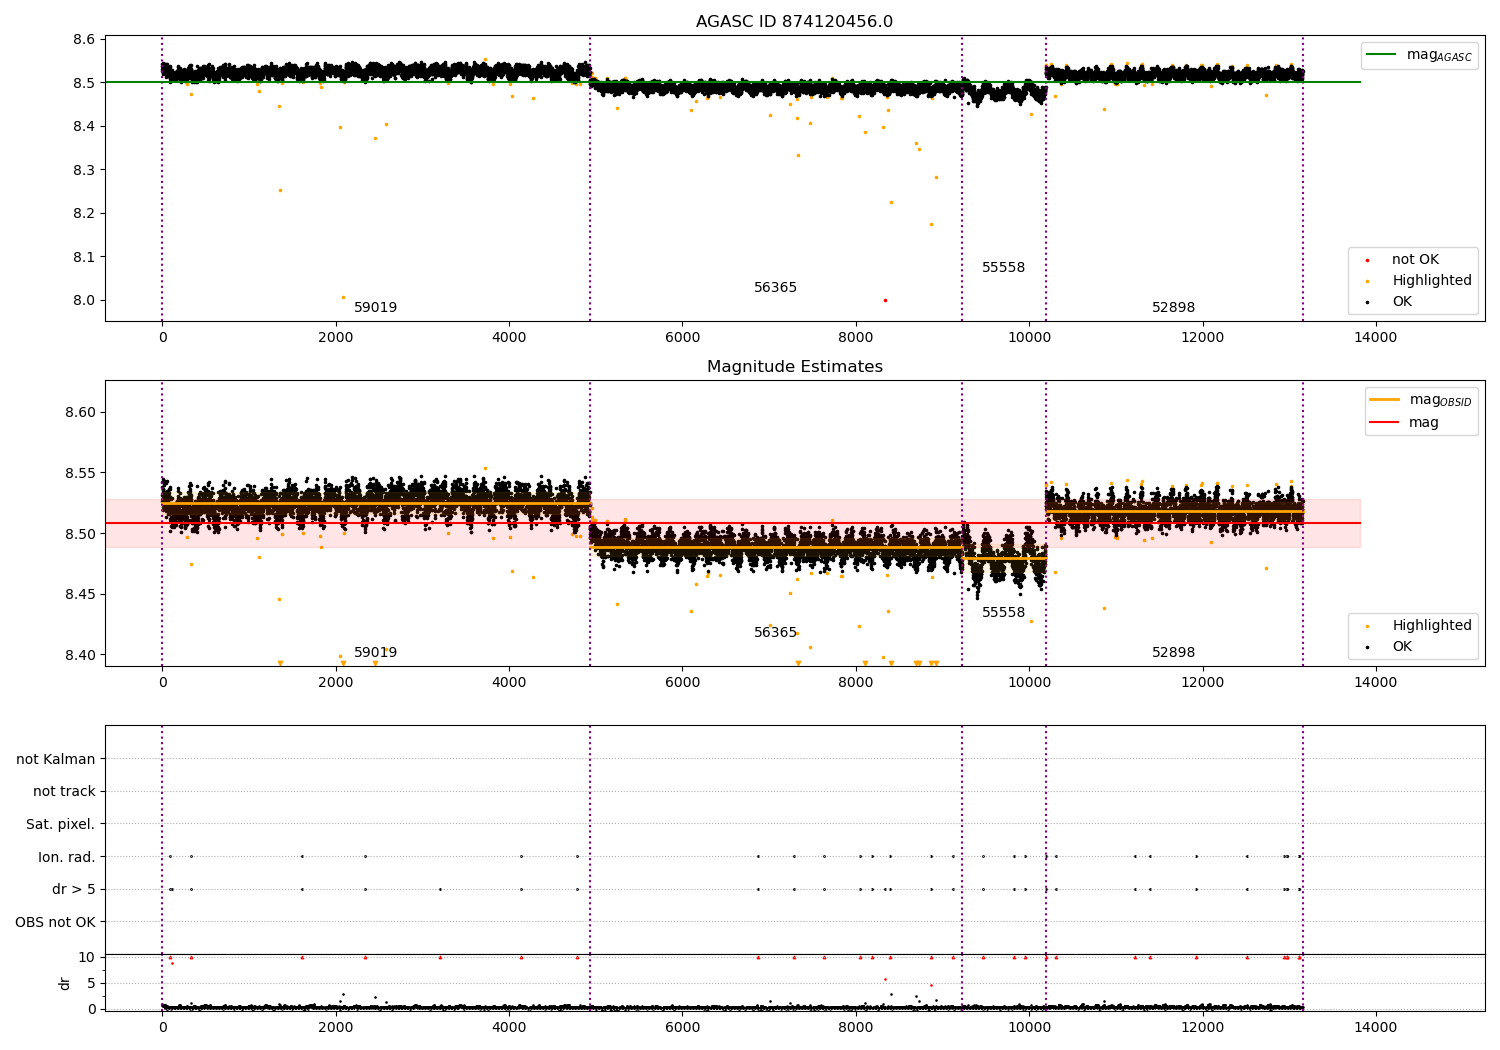Click the "AGASC ID 874120456.0" plot title
The width and height of the screenshot is (1500, 1050).
coord(794,22)
